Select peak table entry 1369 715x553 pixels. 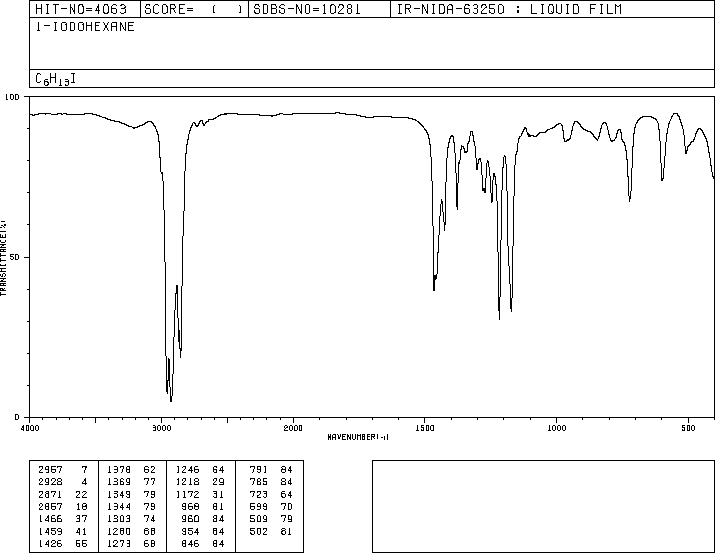click(119, 482)
